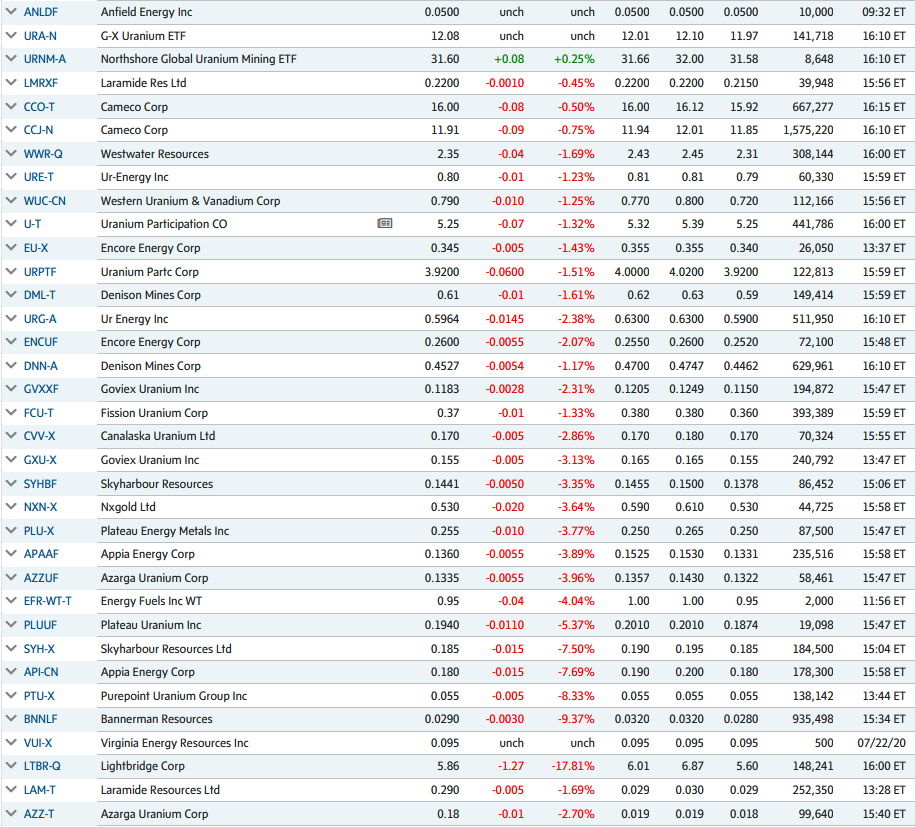Image resolution: width=915 pixels, height=827 pixels.
Task: Expand the SYHBF row chevron
Action: [x=11, y=483]
